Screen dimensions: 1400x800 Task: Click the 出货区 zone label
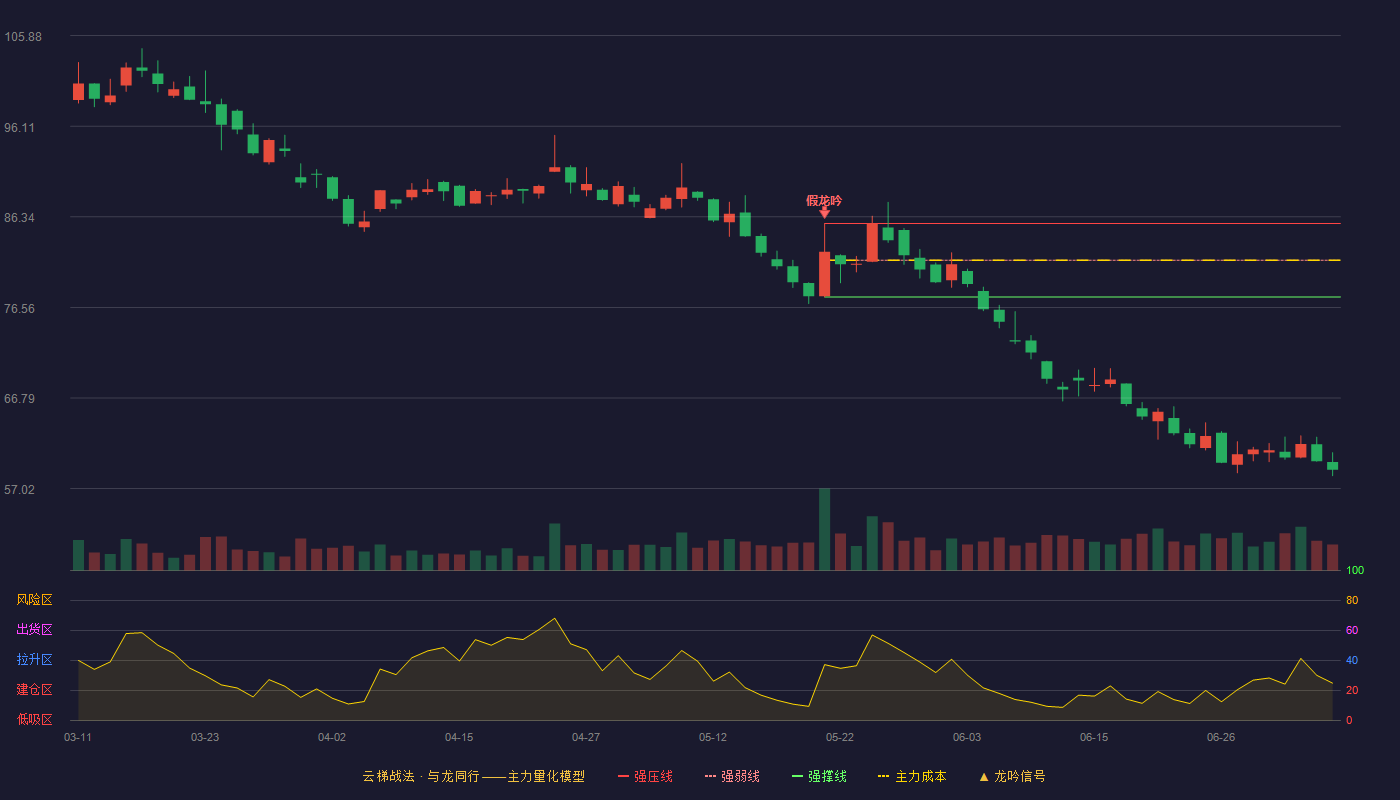(34, 630)
